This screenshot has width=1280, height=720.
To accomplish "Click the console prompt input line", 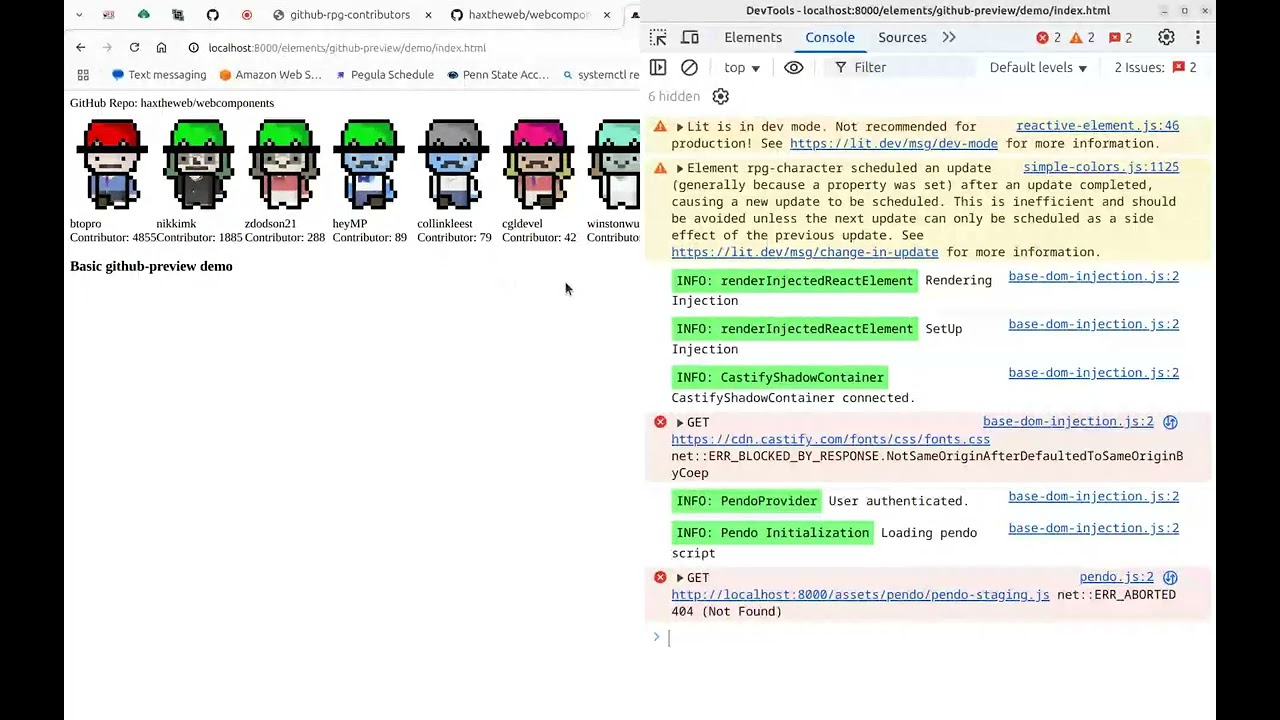I will coord(930,637).
